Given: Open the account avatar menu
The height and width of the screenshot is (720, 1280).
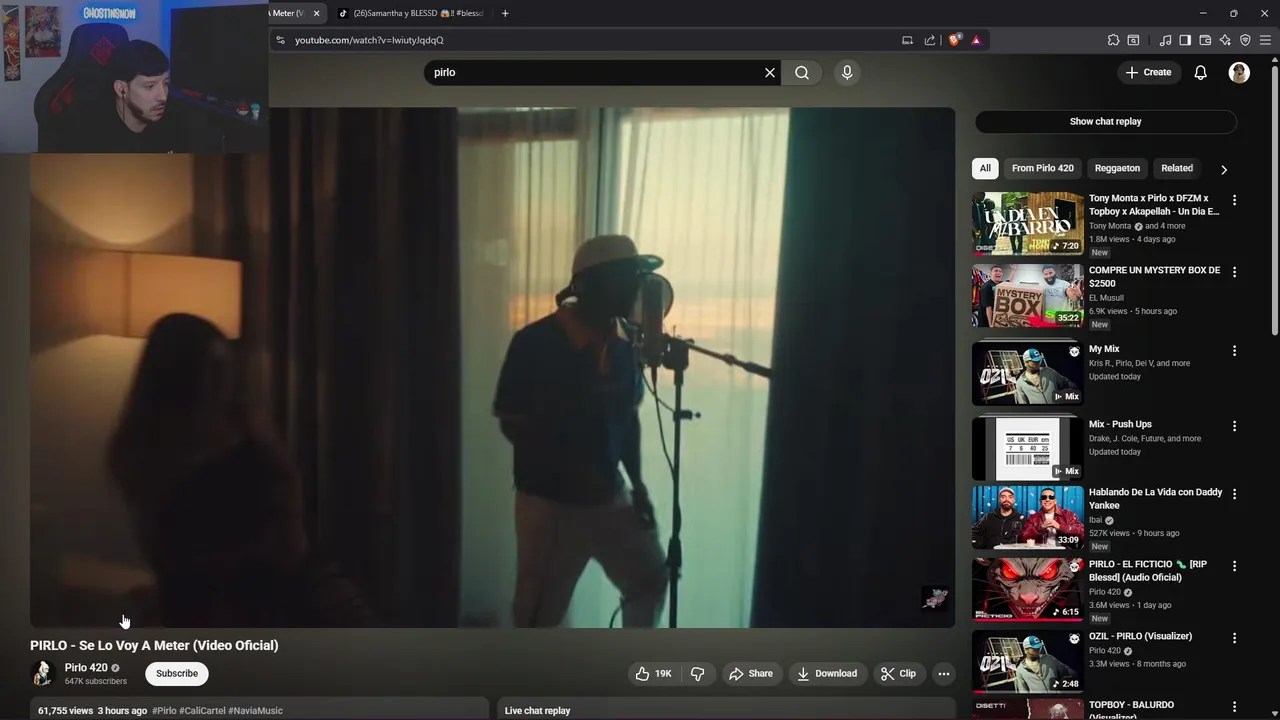Looking at the screenshot, I should pos(1239,72).
